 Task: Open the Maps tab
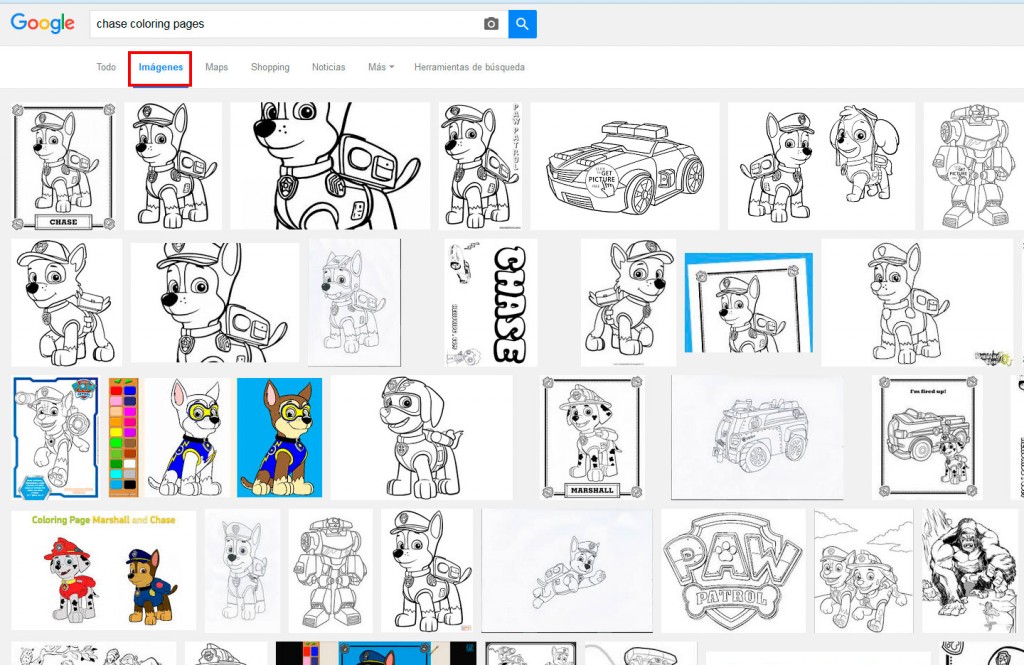(x=217, y=67)
